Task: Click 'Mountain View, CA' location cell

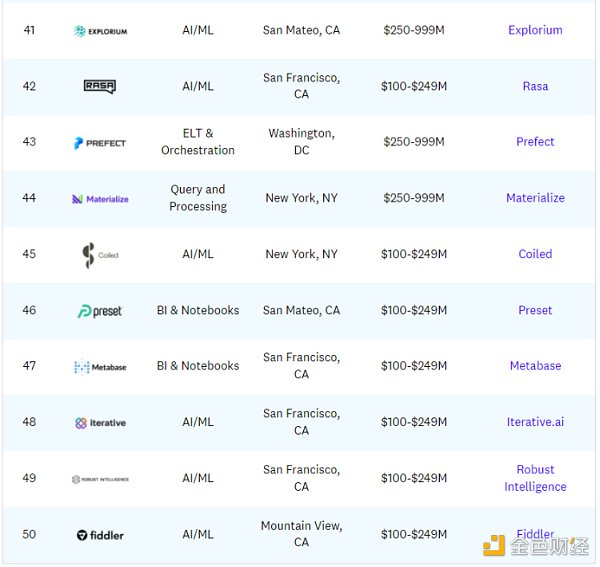Action: pyautogui.click(x=302, y=534)
